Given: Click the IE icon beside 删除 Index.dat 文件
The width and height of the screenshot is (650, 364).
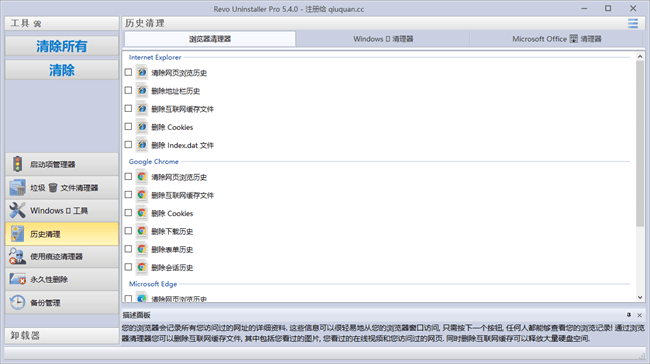Looking at the screenshot, I should (x=142, y=145).
